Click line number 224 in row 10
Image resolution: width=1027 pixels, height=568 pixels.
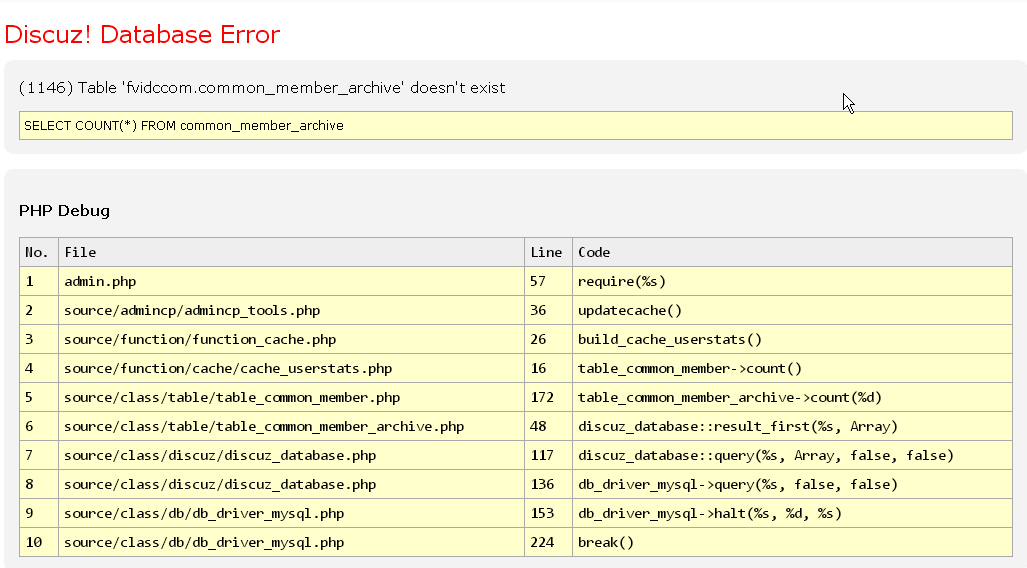pos(542,542)
